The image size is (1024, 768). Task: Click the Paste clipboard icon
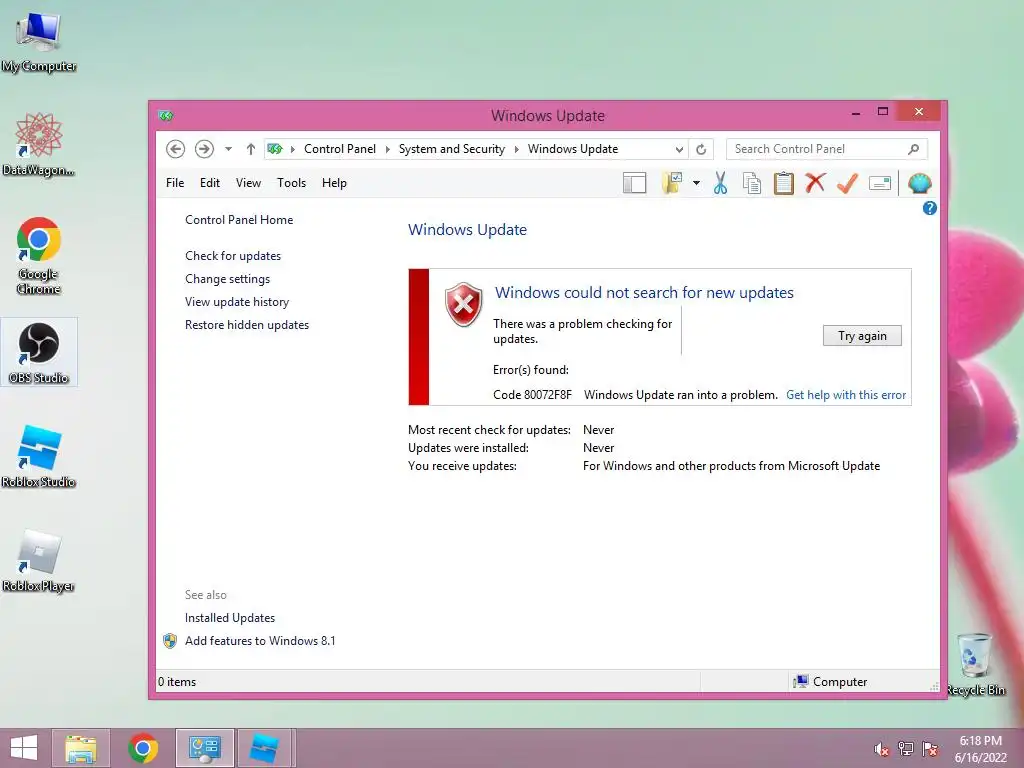(784, 184)
